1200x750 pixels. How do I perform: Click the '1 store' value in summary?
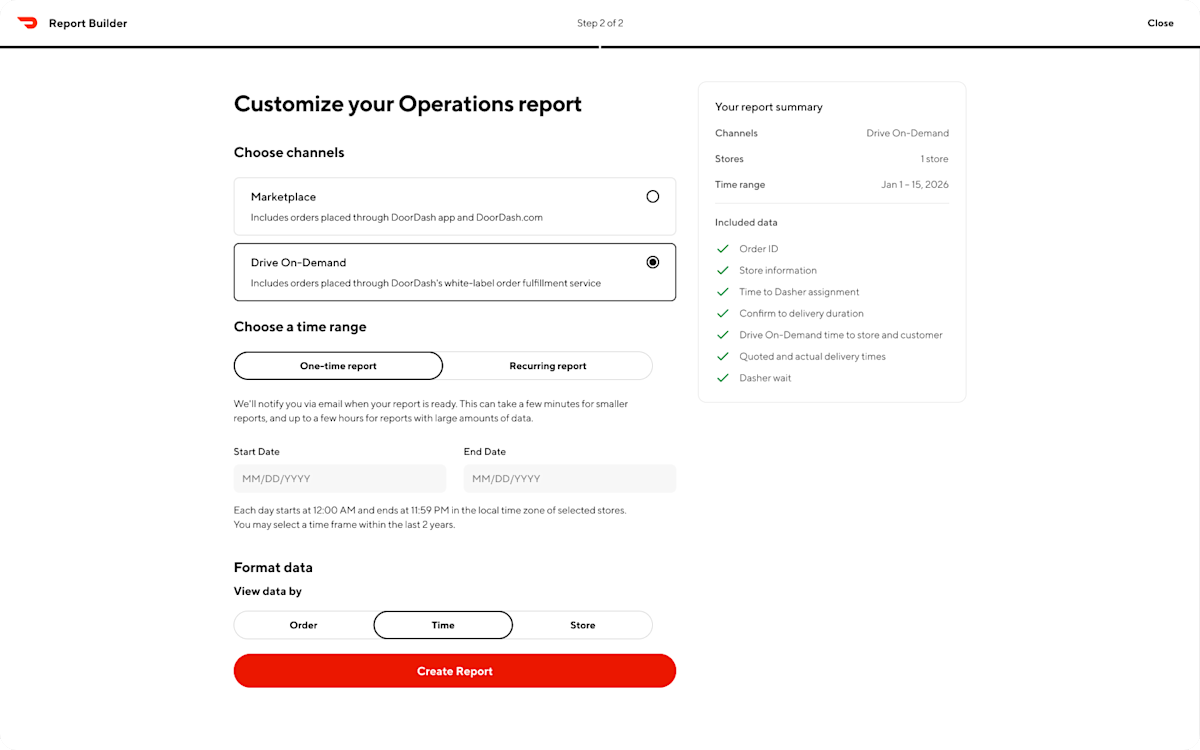point(934,159)
